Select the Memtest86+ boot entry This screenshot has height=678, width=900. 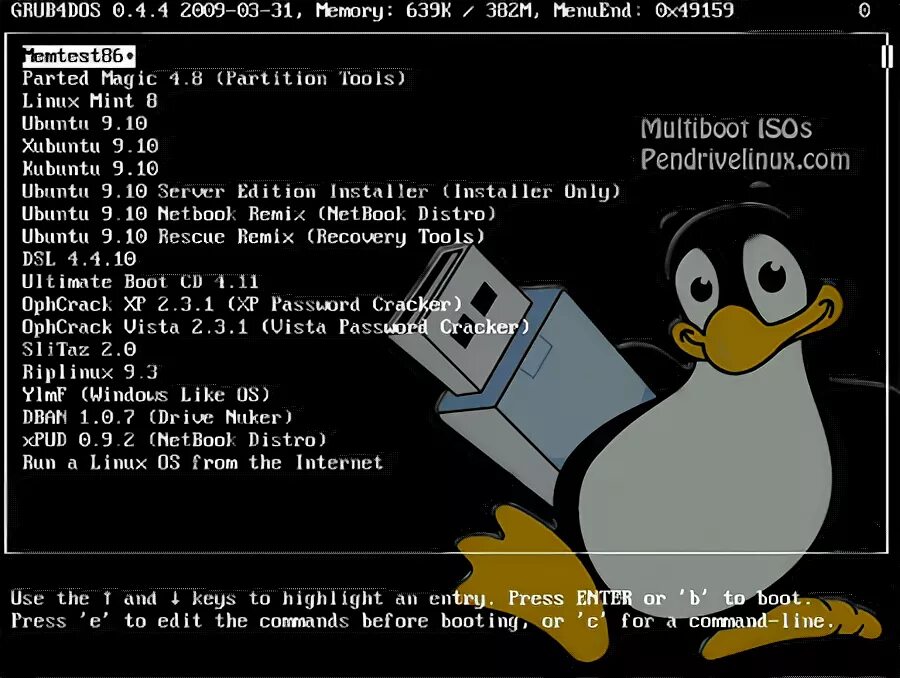[79, 56]
